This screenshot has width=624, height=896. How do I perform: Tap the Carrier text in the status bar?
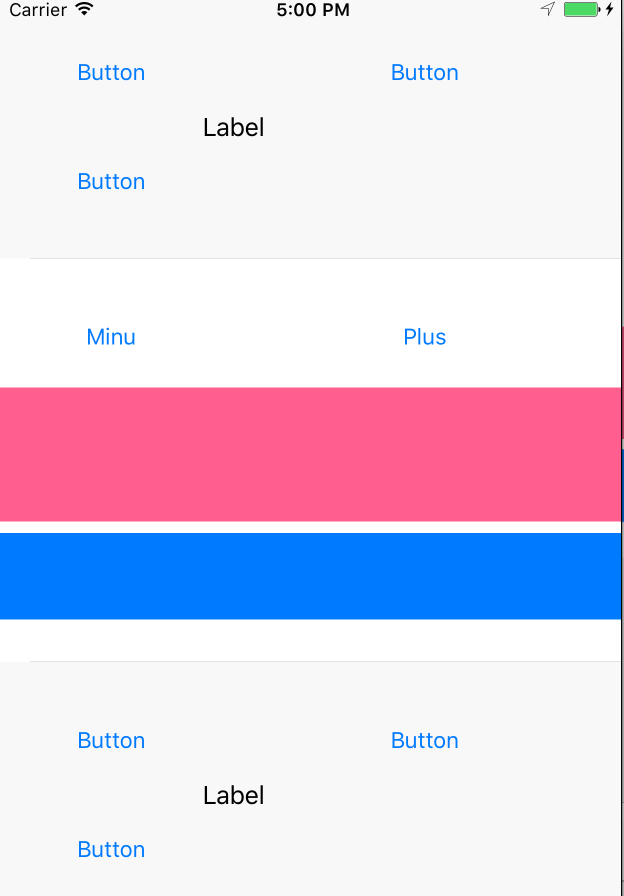pos(37,10)
